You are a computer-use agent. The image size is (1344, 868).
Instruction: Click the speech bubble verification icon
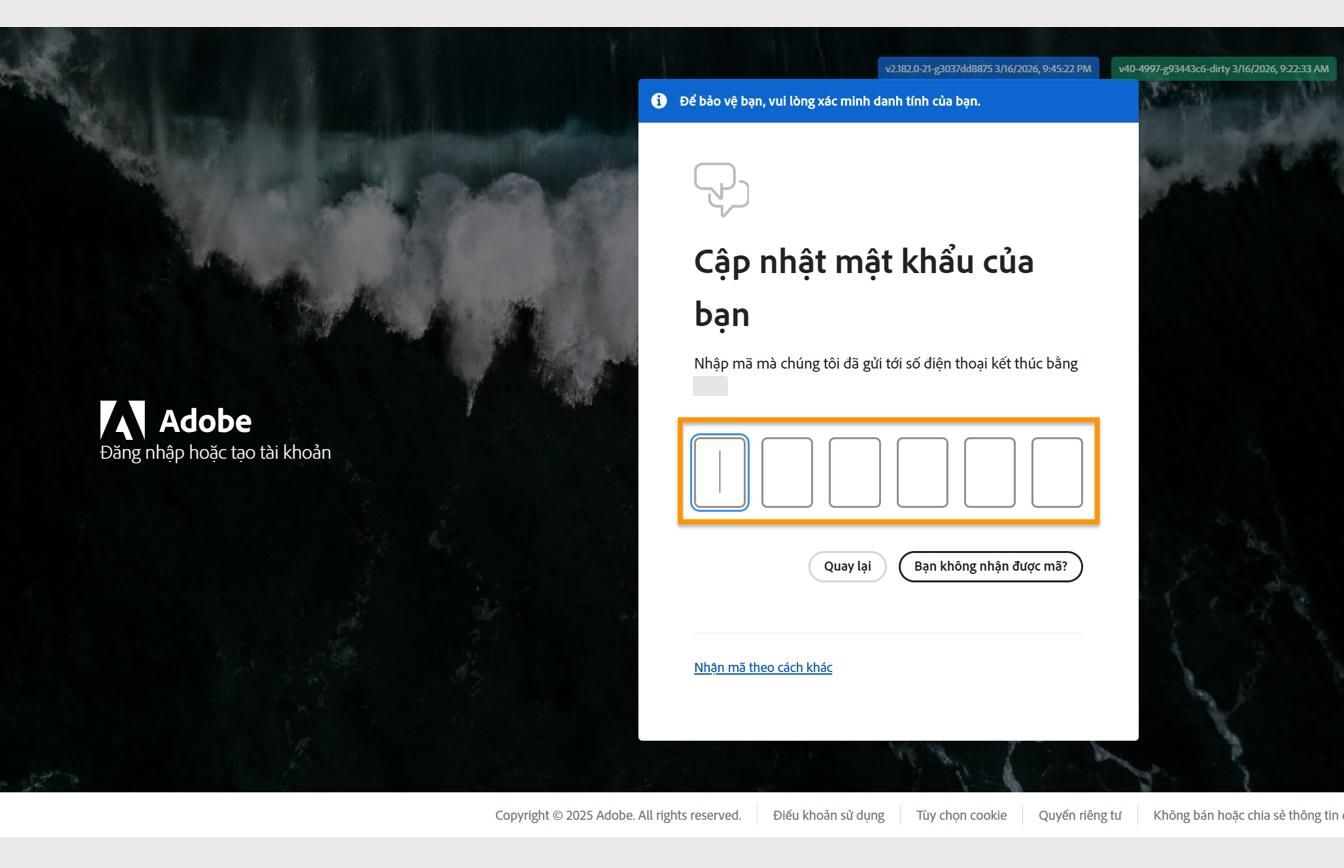click(x=722, y=189)
